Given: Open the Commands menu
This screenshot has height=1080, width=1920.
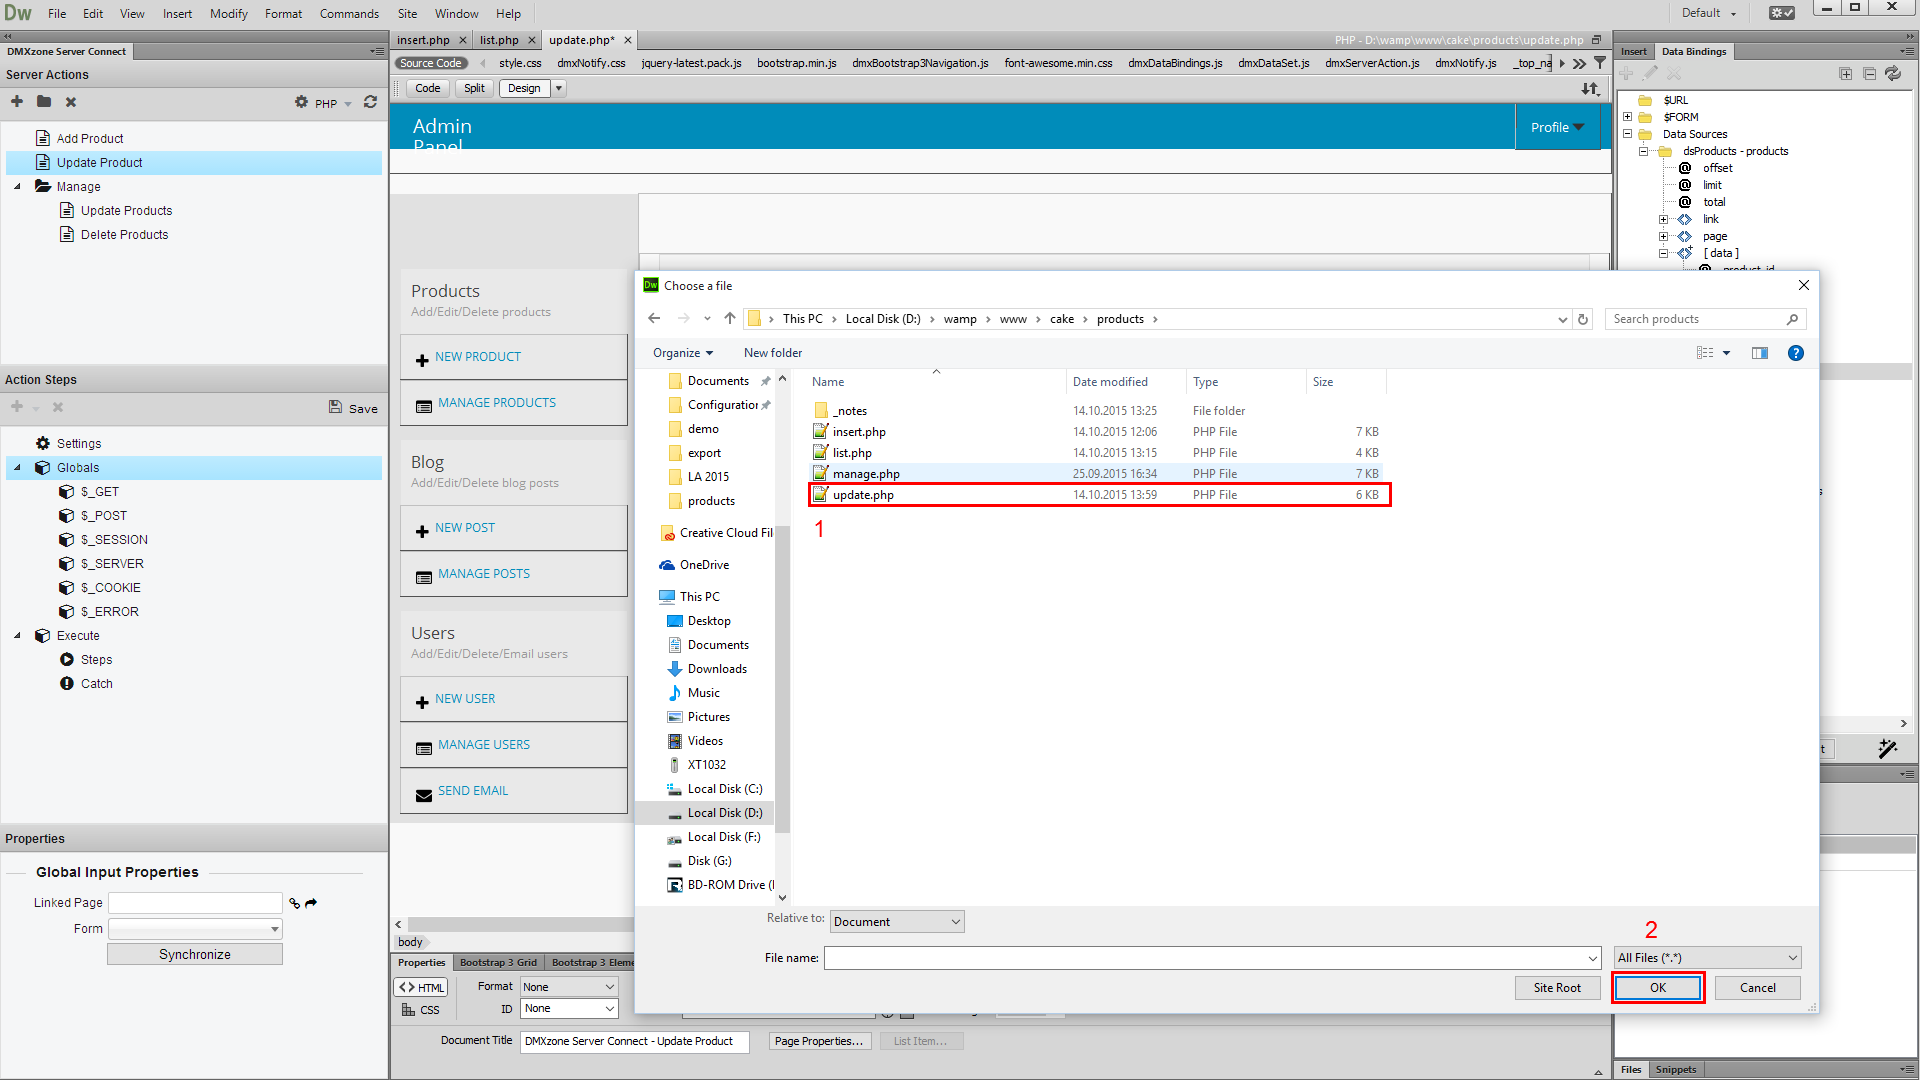Looking at the screenshot, I should pos(349,14).
